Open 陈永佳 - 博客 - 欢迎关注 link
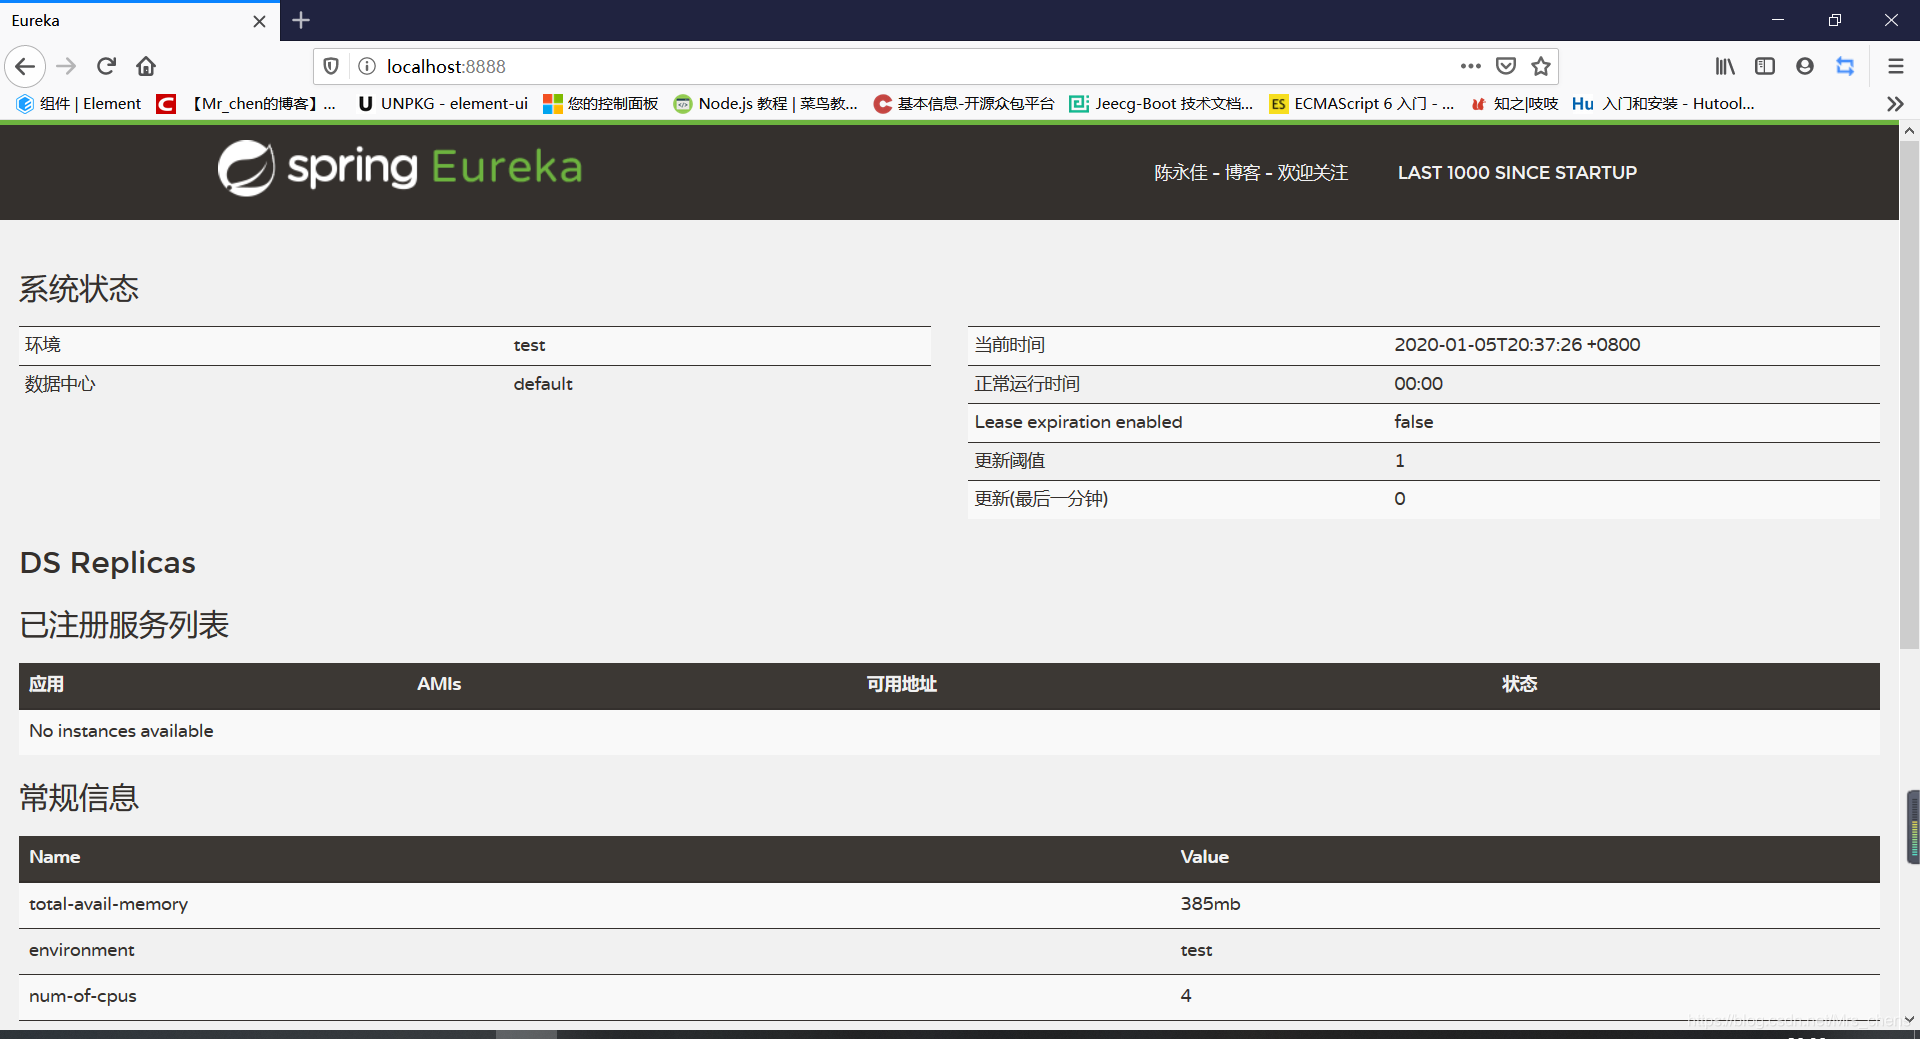Screen dimensions: 1920x1039 (x=1251, y=173)
